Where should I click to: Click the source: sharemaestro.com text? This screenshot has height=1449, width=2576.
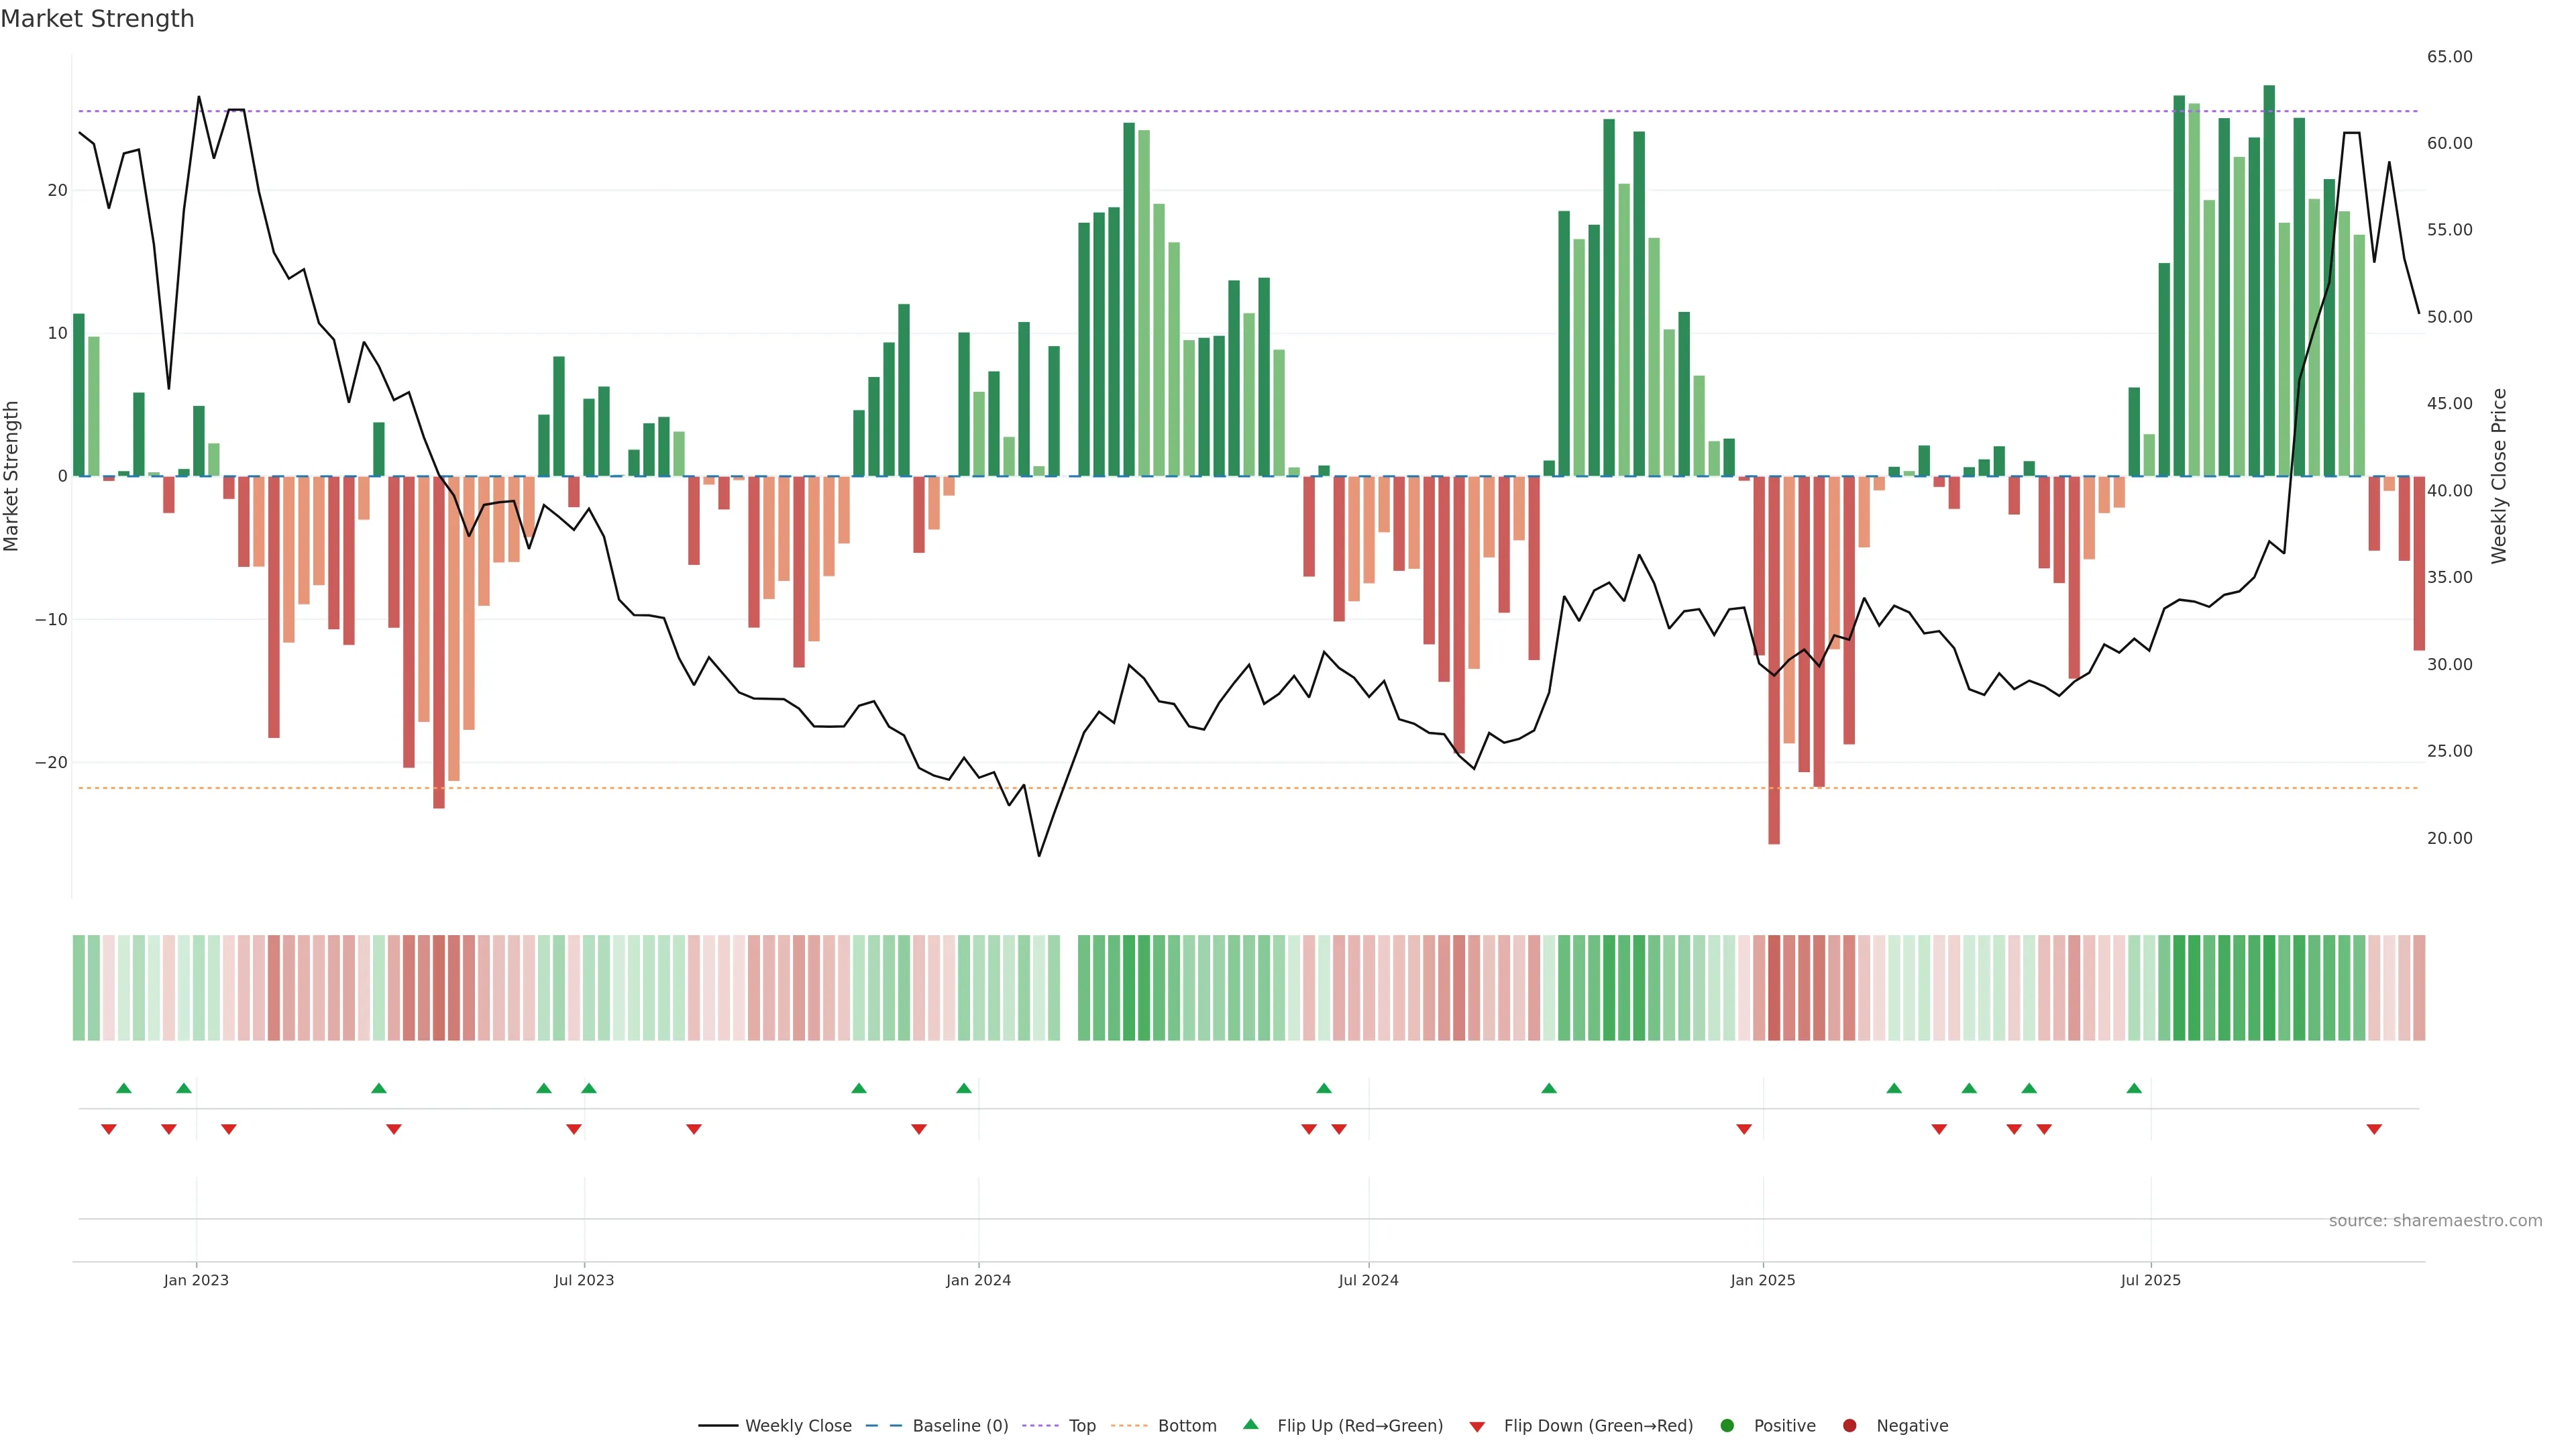click(x=2435, y=1221)
